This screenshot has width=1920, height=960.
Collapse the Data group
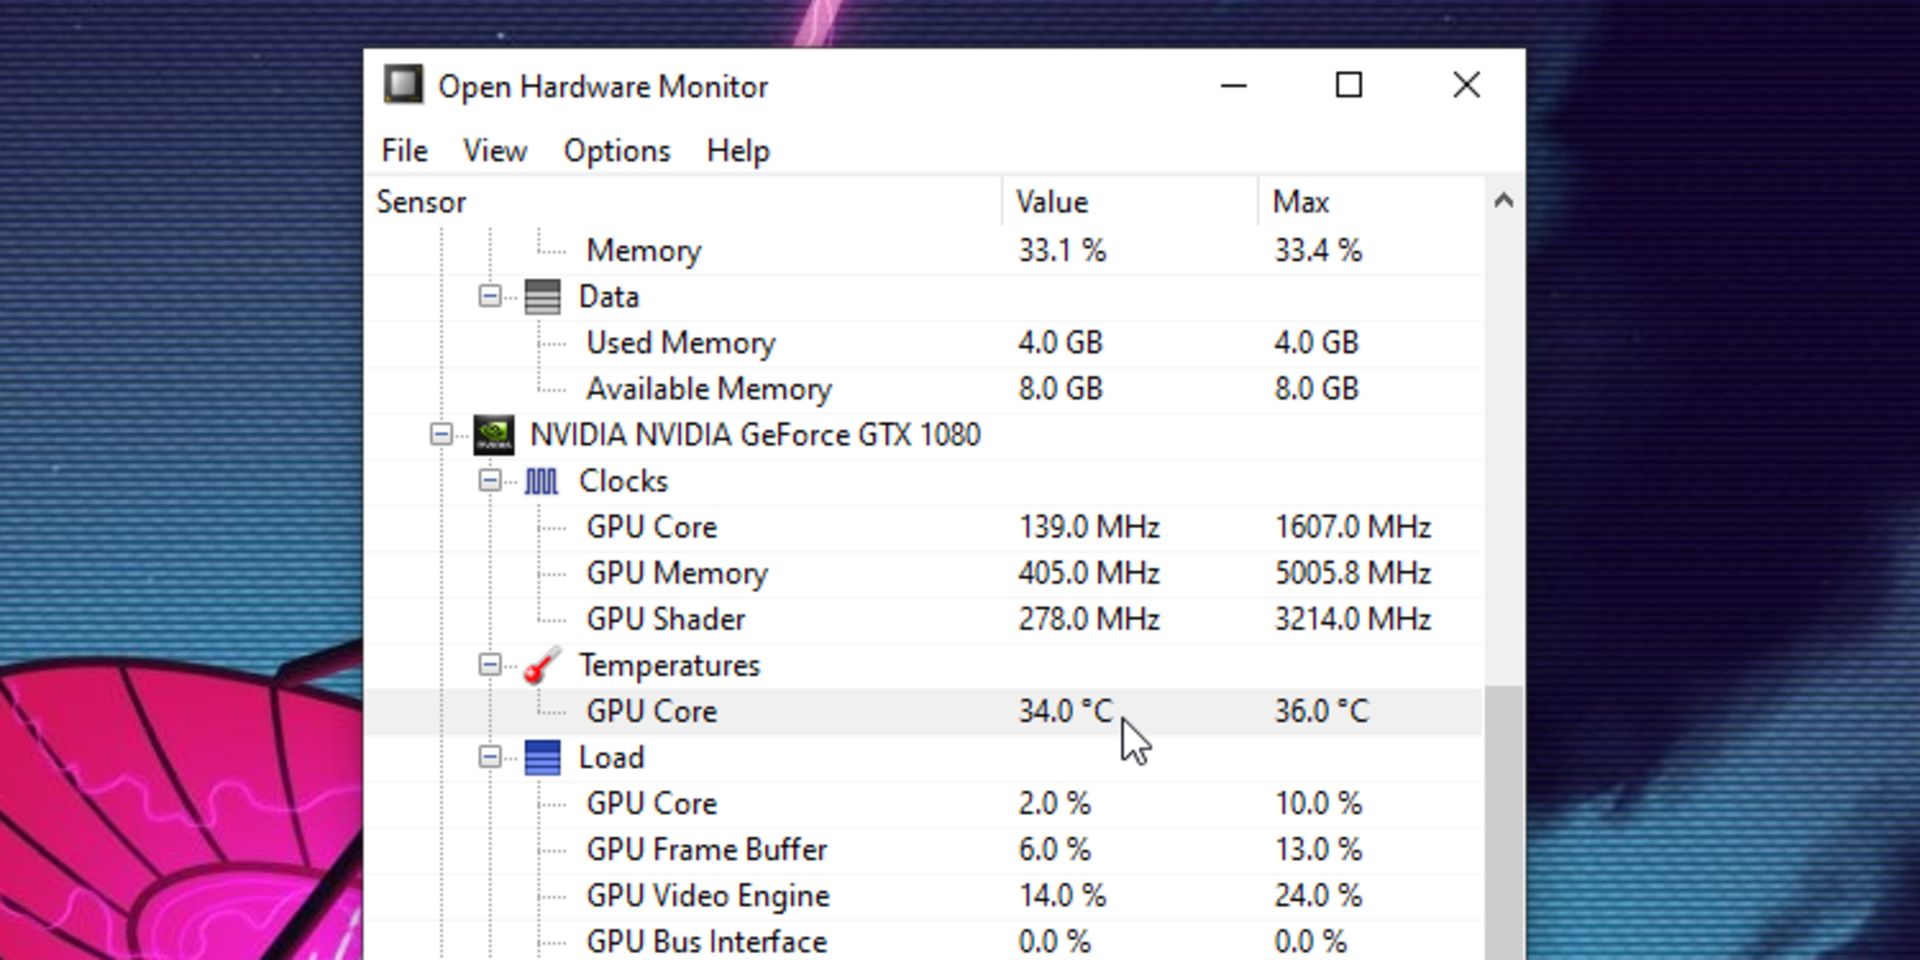click(489, 297)
